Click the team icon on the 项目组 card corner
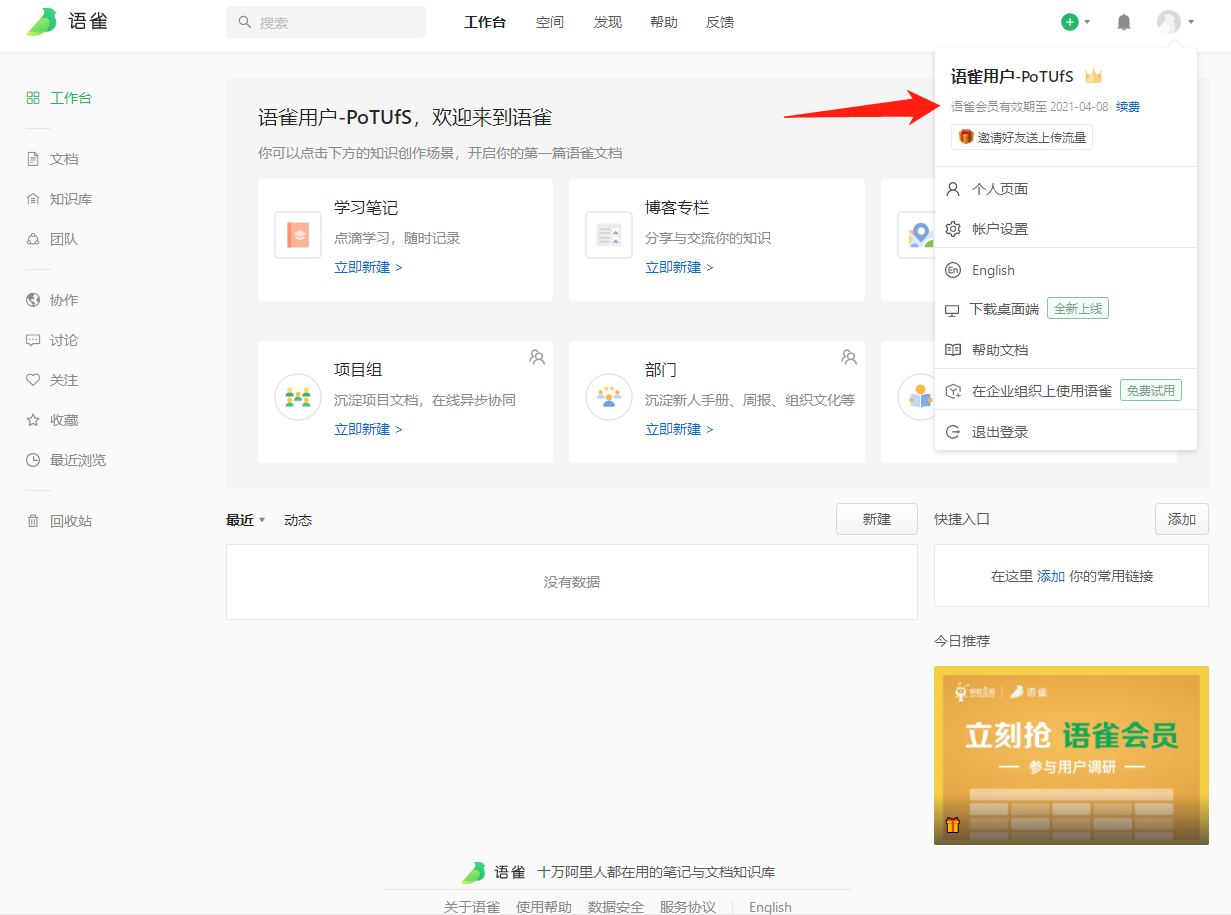The image size is (1231, 915). coord(537,356)
